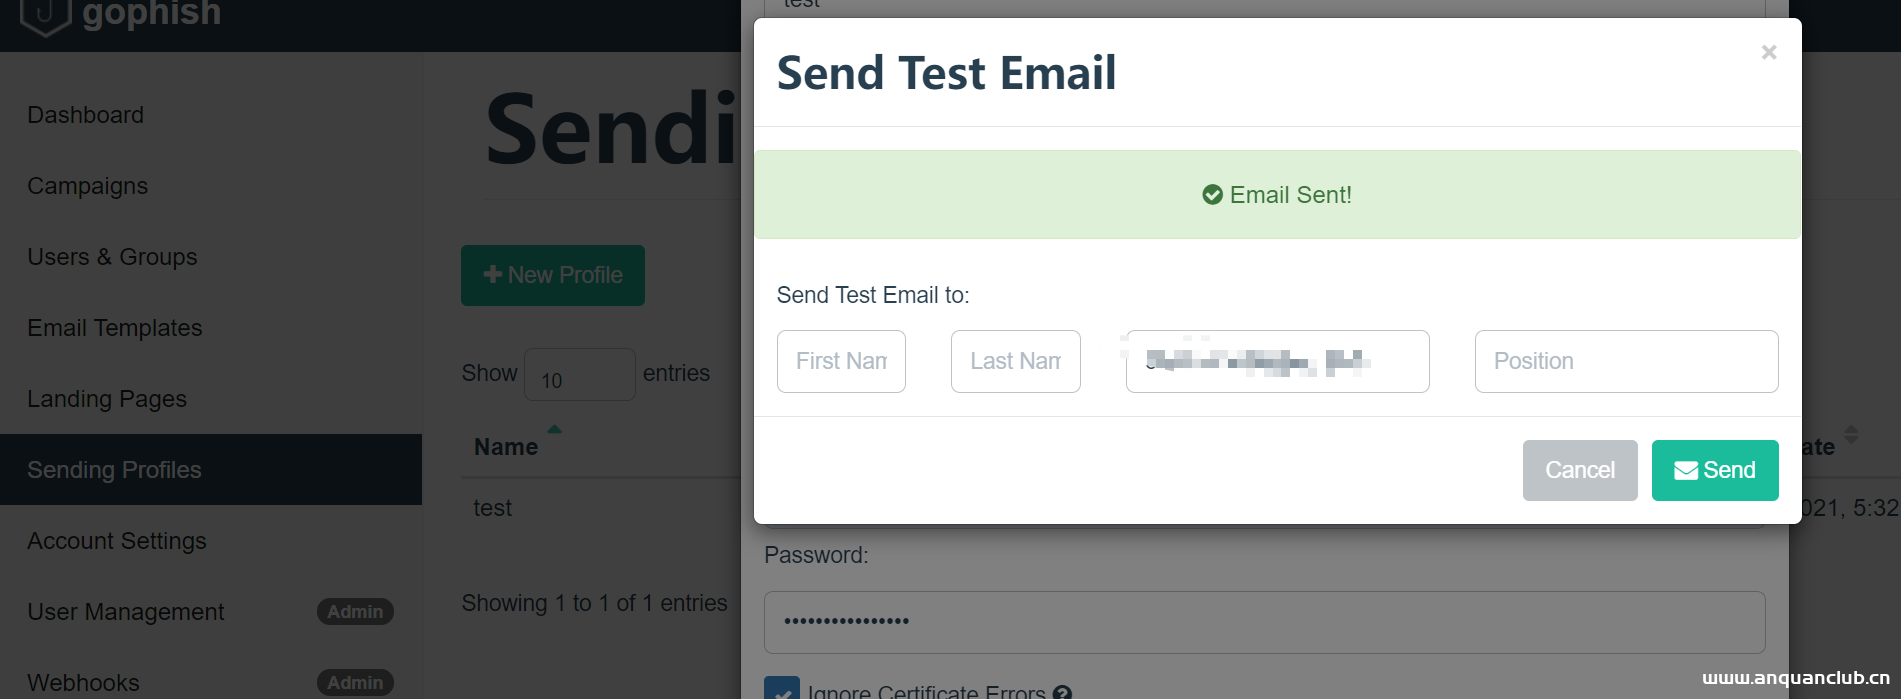Click the green checkmark success icon
Image resolution: width=1901 pixels, height=699 pixels.
pos(1212,195)
